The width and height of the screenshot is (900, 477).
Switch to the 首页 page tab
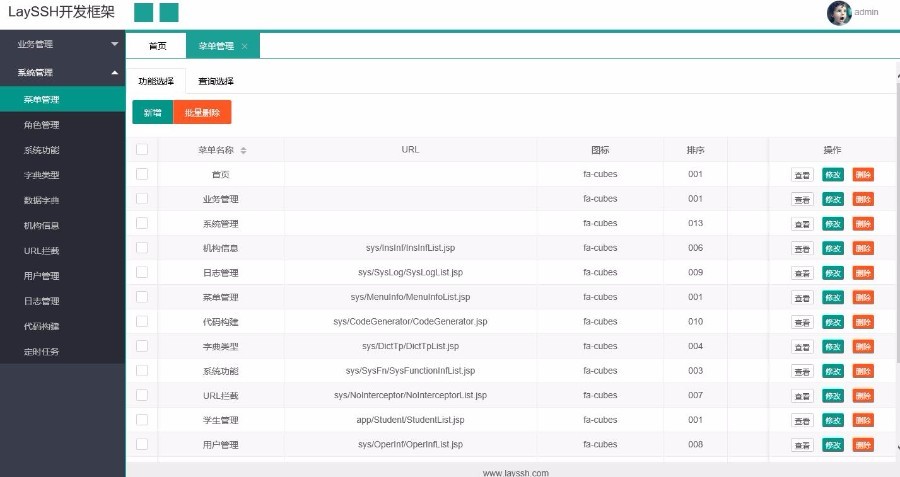pos(157,46)
